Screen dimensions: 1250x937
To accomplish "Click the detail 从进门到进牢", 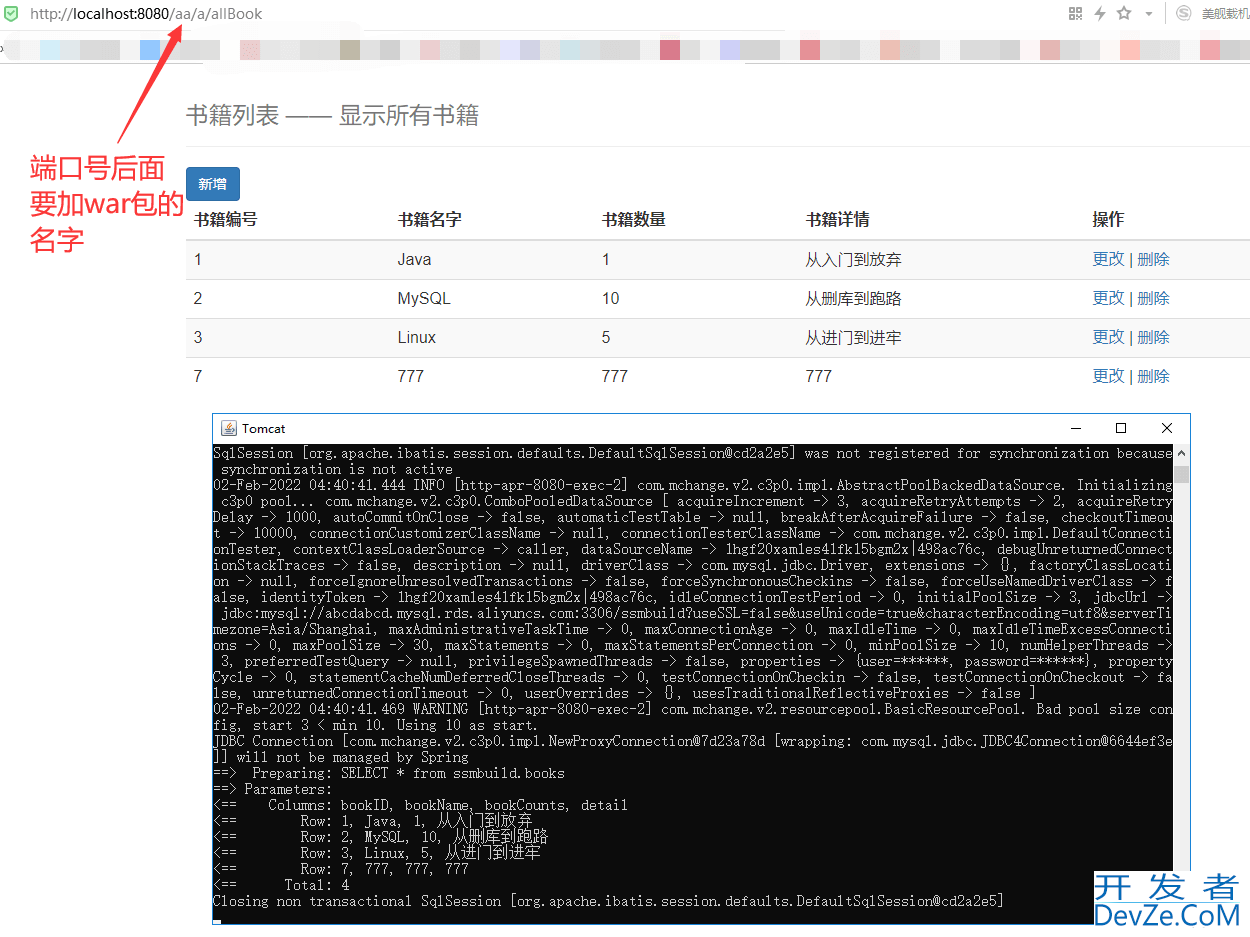I will (854, 337).
